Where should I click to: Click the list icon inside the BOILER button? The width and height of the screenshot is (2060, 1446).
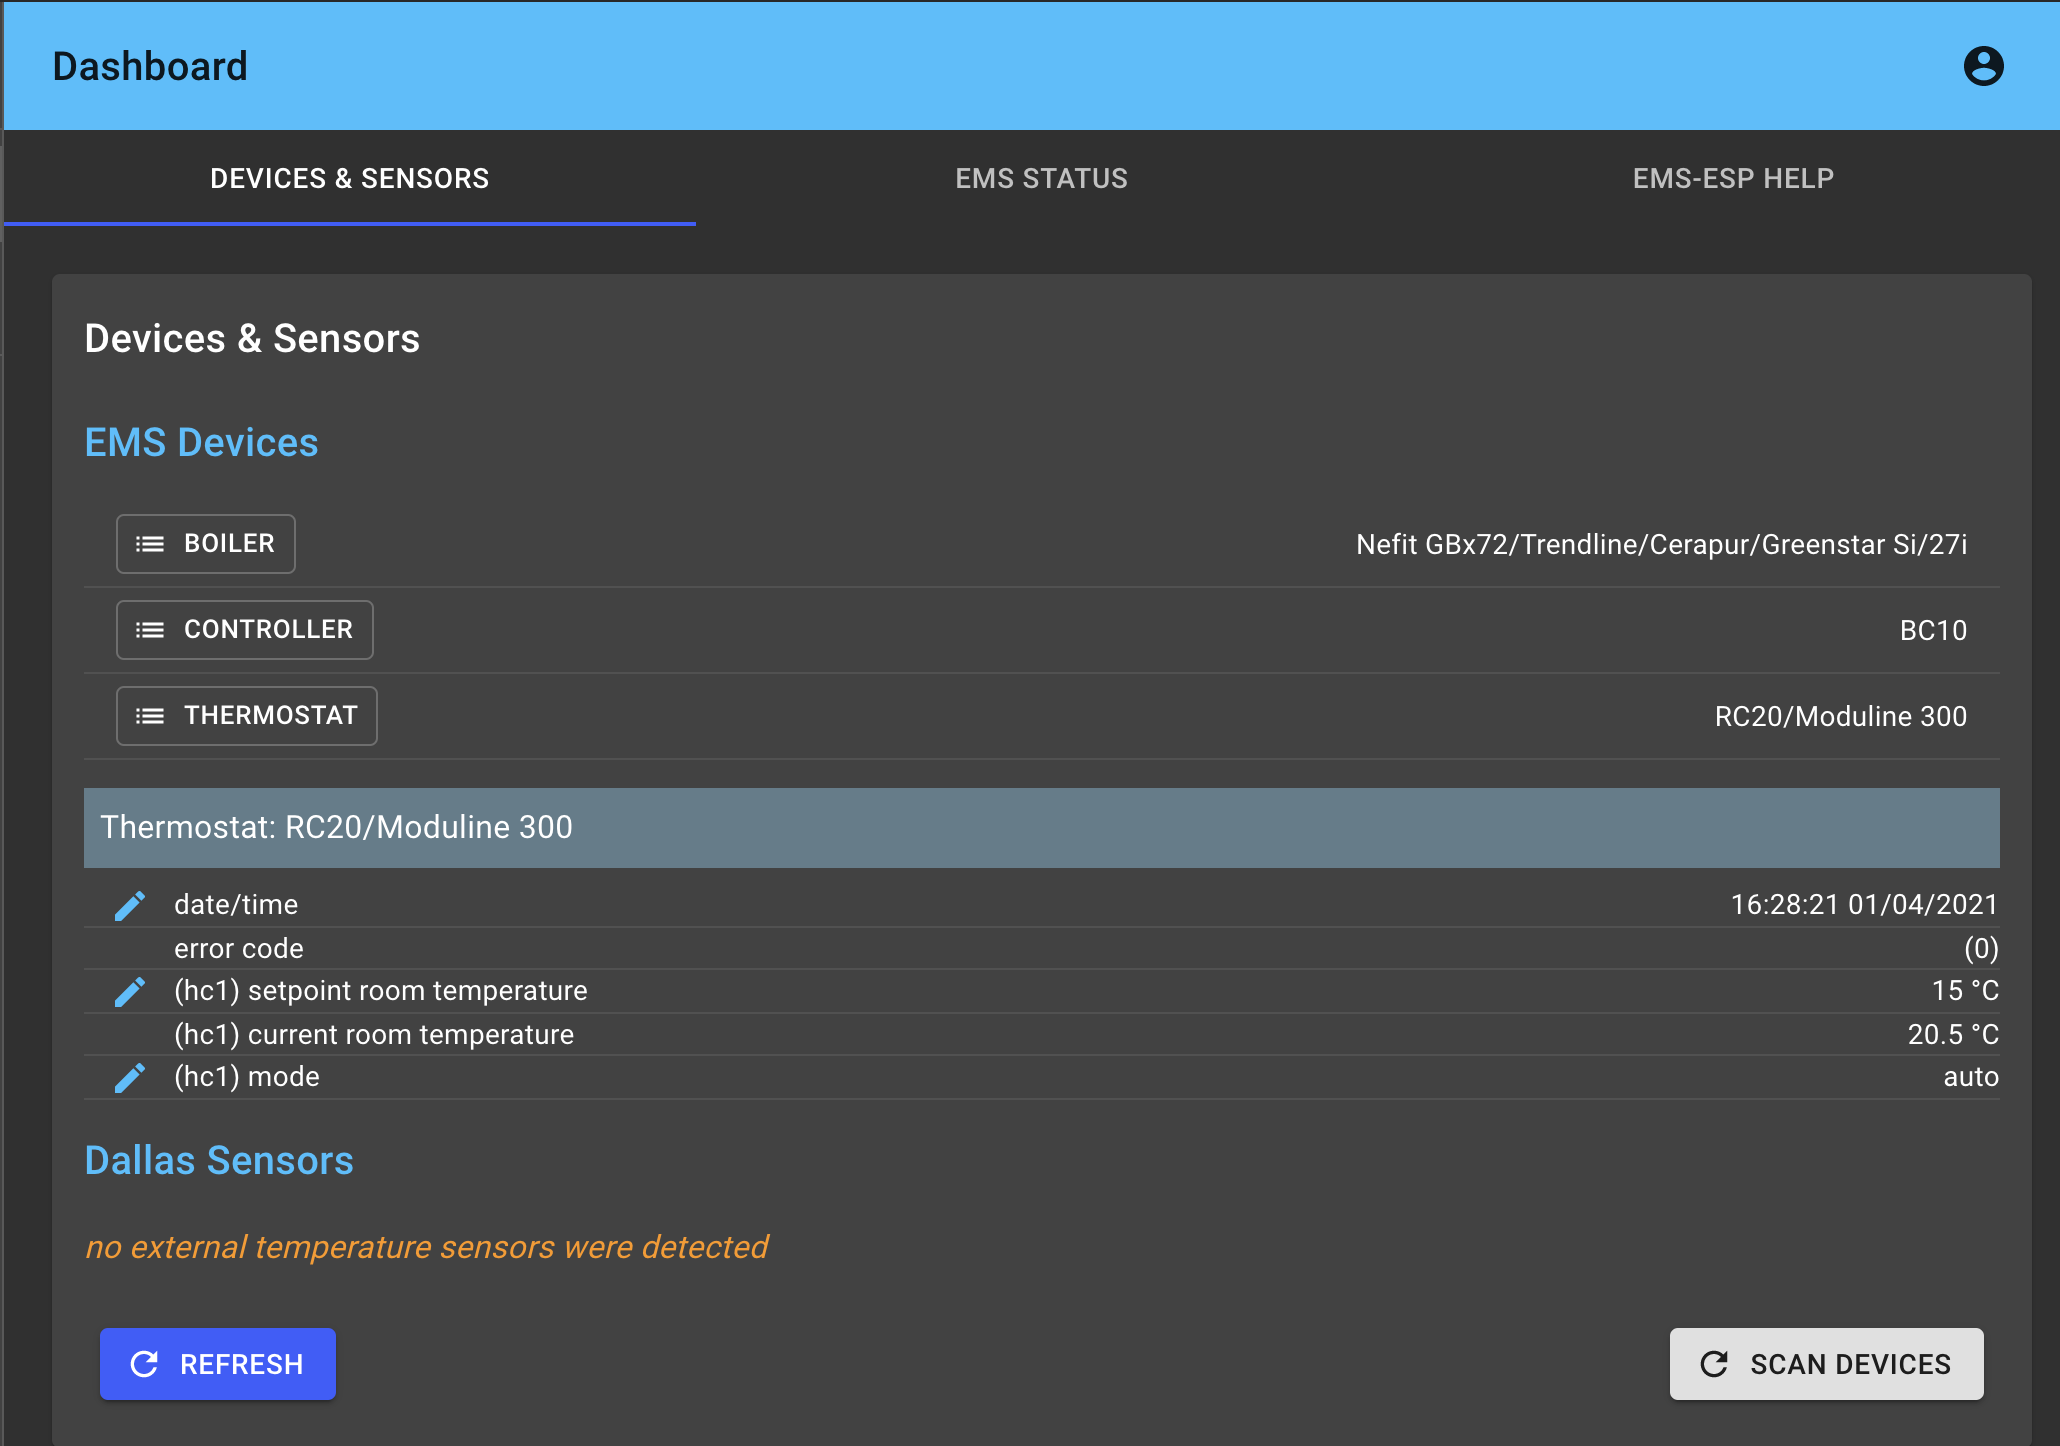click(x=150, y=544)
